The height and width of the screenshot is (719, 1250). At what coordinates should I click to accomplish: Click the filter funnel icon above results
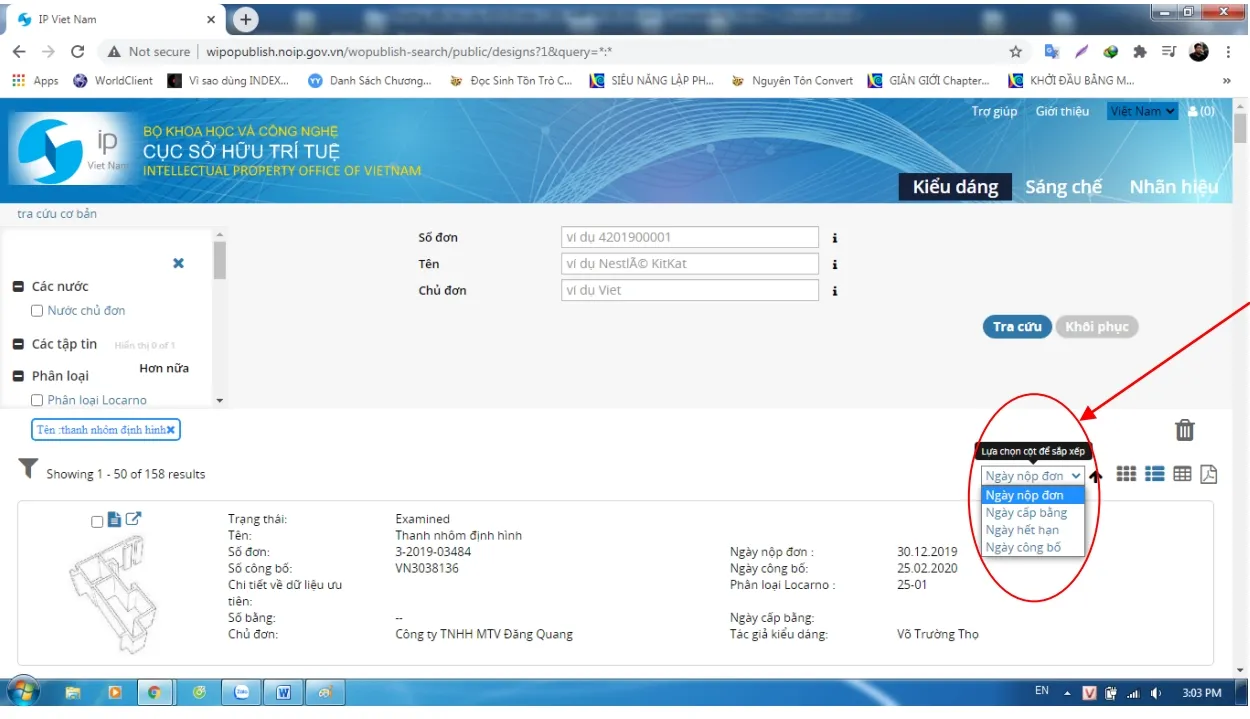pyautogui.click(x=29, y=467)
